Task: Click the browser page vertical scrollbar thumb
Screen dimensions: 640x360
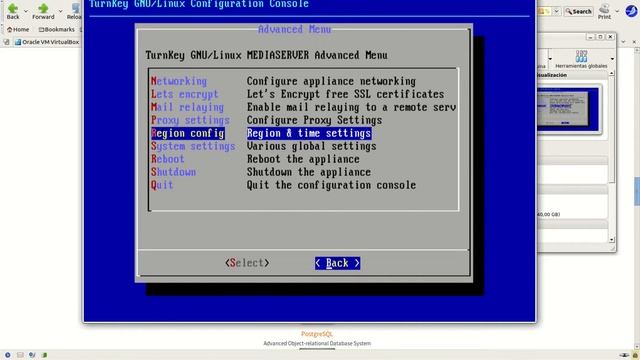Action: pos(637,191)
